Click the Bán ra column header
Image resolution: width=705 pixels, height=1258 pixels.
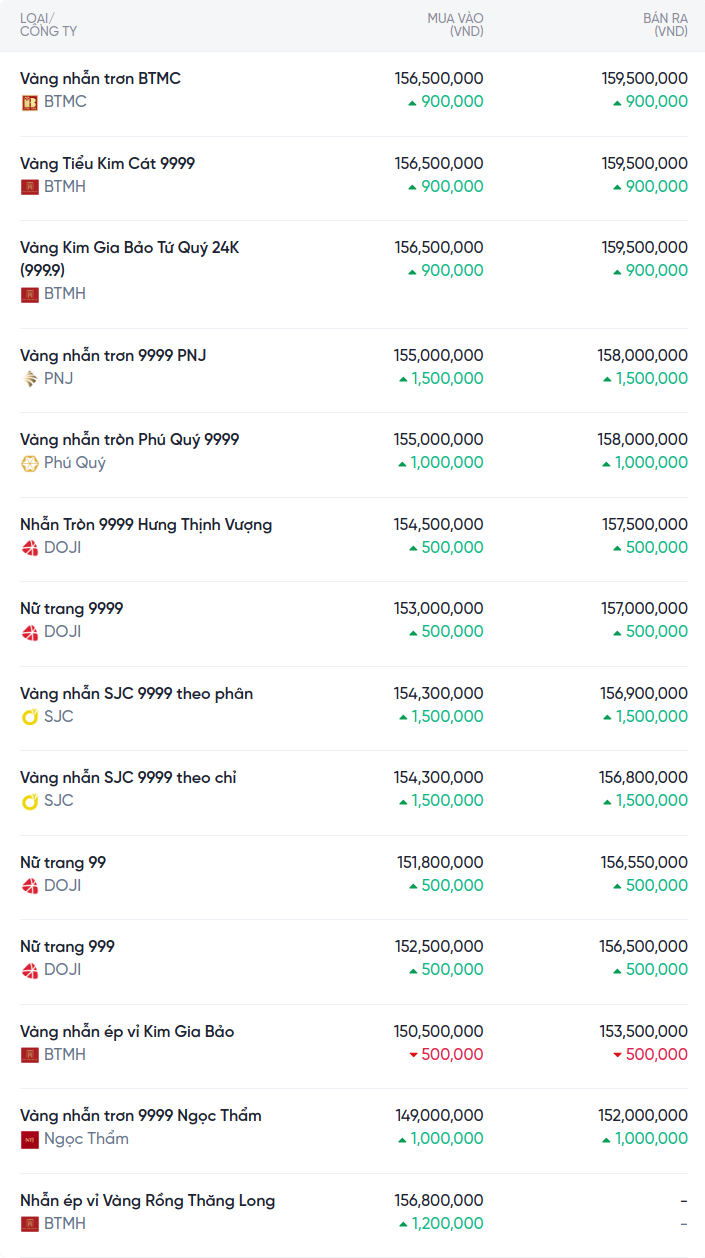(x=665, y=25)
